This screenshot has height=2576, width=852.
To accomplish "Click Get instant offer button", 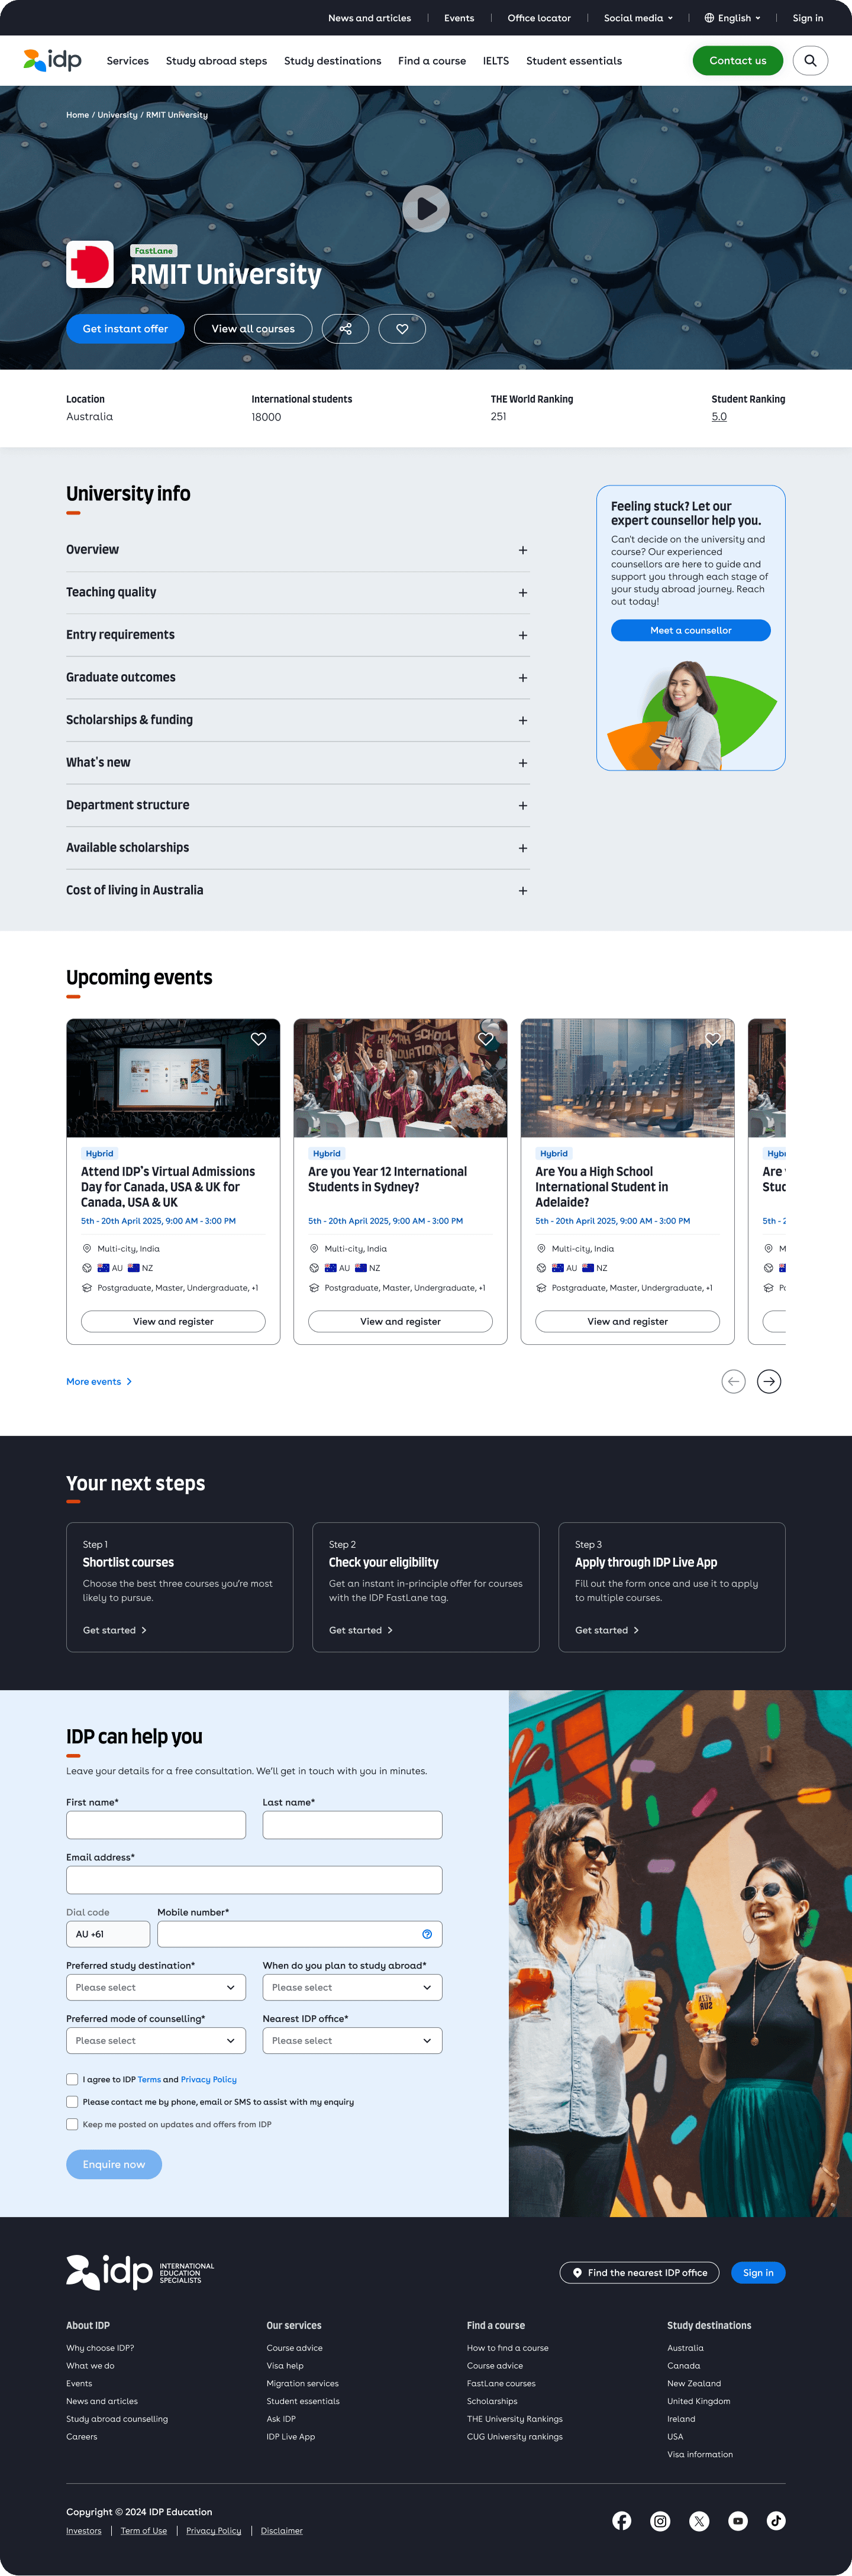I will coord(125,329).
